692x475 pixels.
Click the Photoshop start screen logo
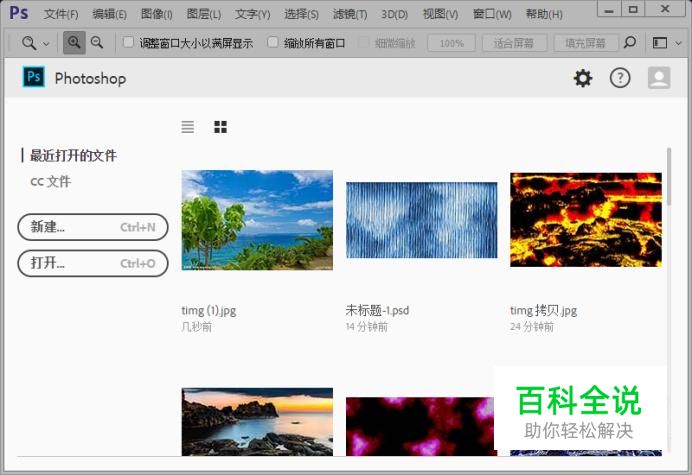[34, 77]
